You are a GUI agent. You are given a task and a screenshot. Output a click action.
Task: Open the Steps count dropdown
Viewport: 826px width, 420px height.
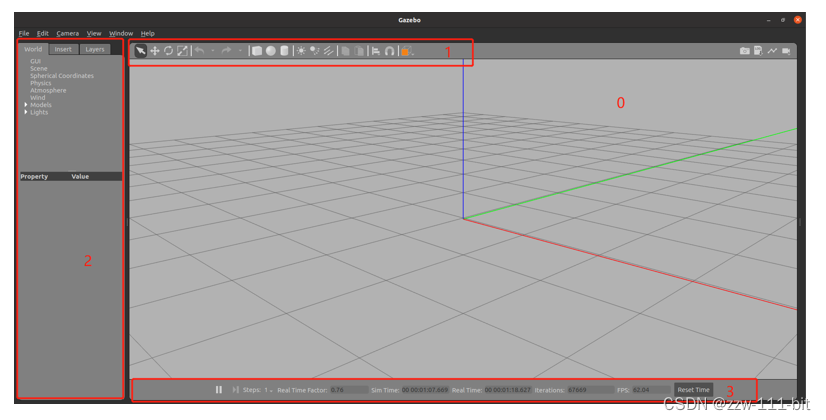(x=269, y=390)
